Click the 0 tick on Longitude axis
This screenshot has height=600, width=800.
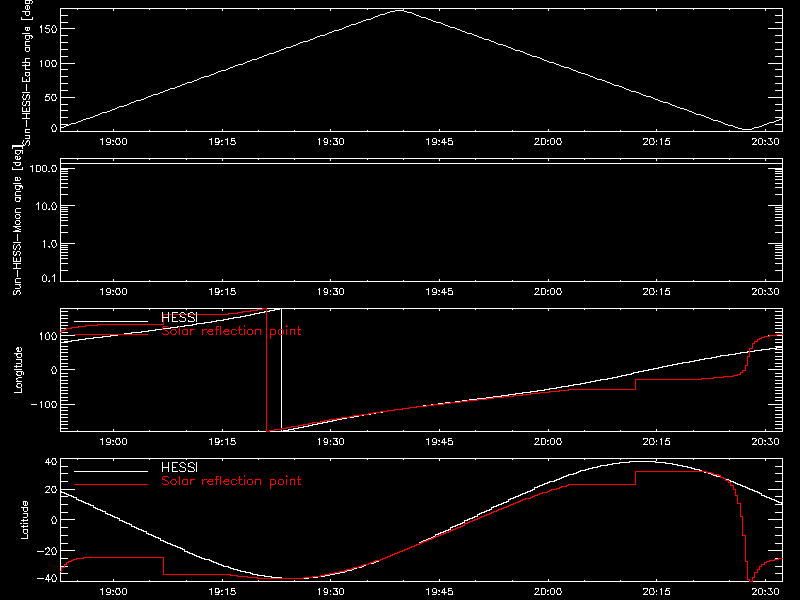click(54, 370)
